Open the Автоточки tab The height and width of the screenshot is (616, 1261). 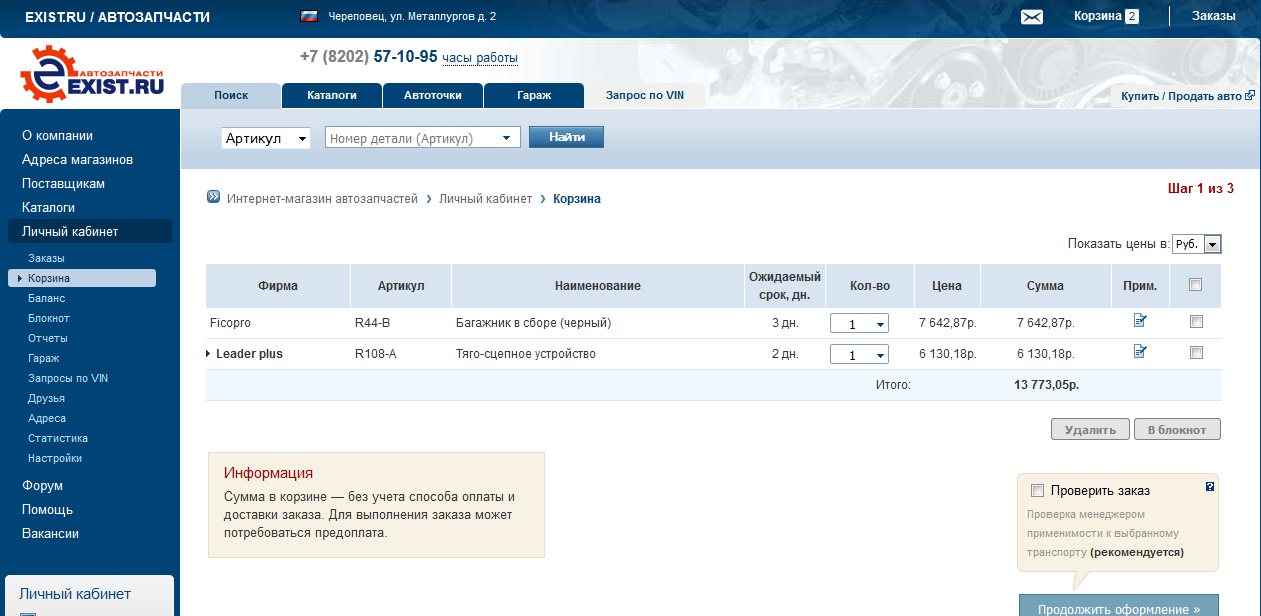pos(432,96)
